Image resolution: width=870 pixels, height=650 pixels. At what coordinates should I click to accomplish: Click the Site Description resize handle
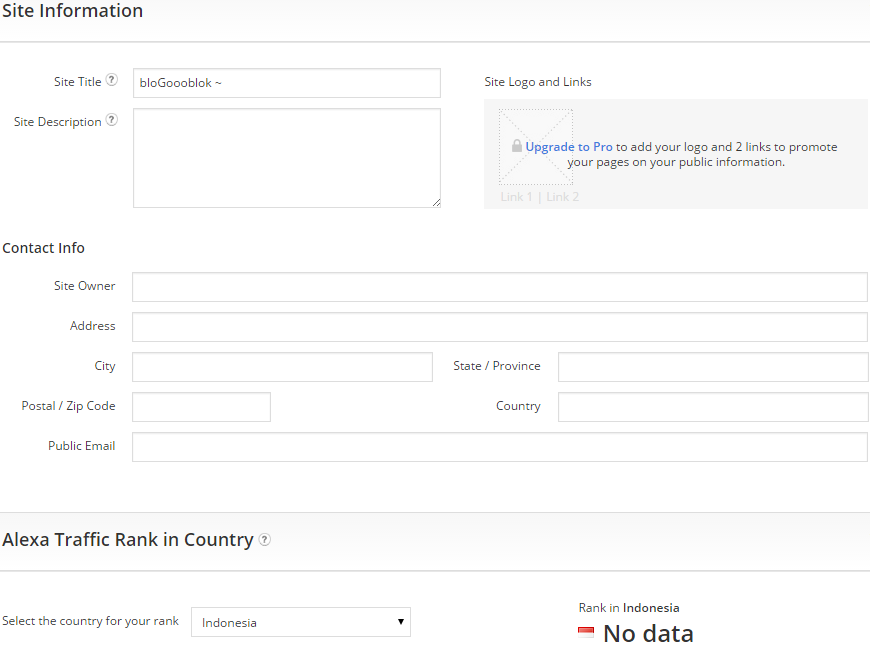(436, 203)
